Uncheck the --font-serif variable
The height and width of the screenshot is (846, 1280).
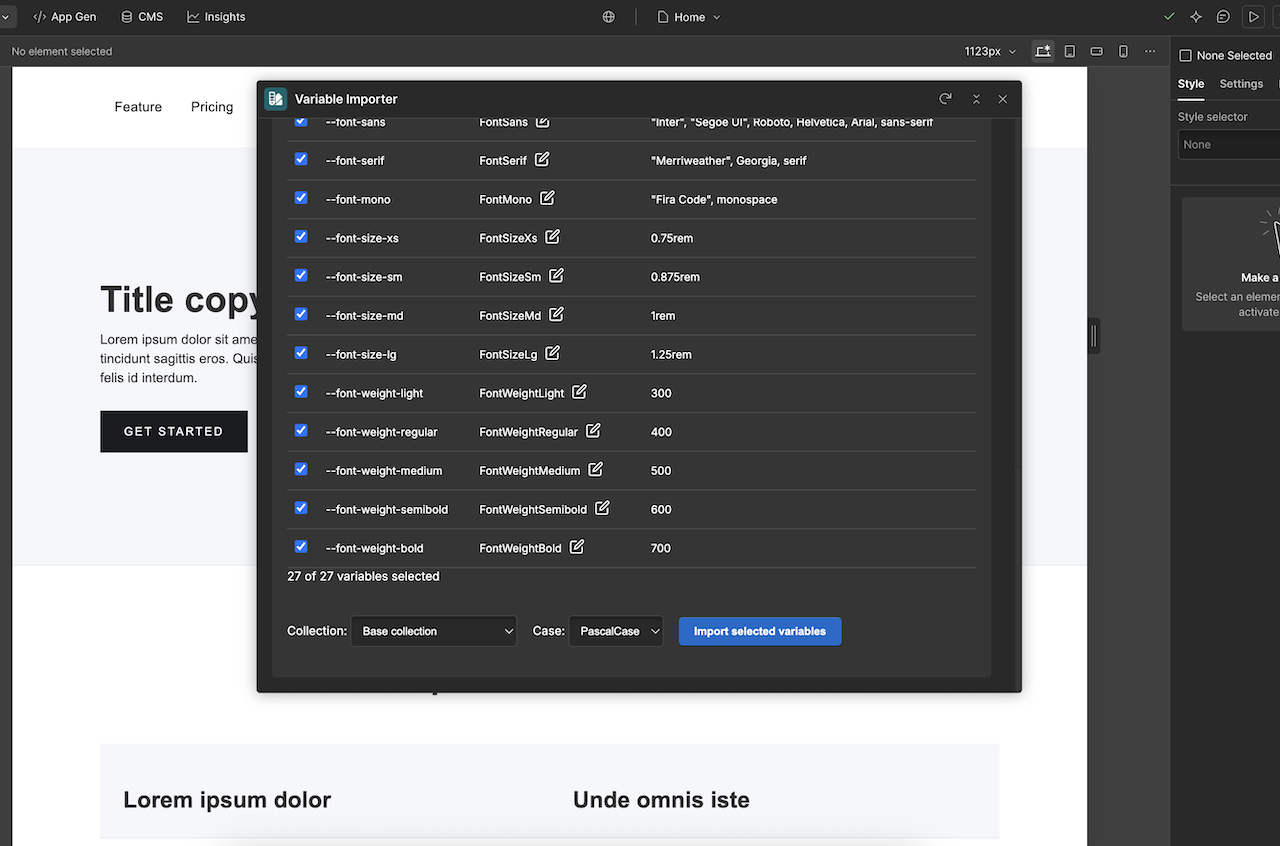pos(301,159)
